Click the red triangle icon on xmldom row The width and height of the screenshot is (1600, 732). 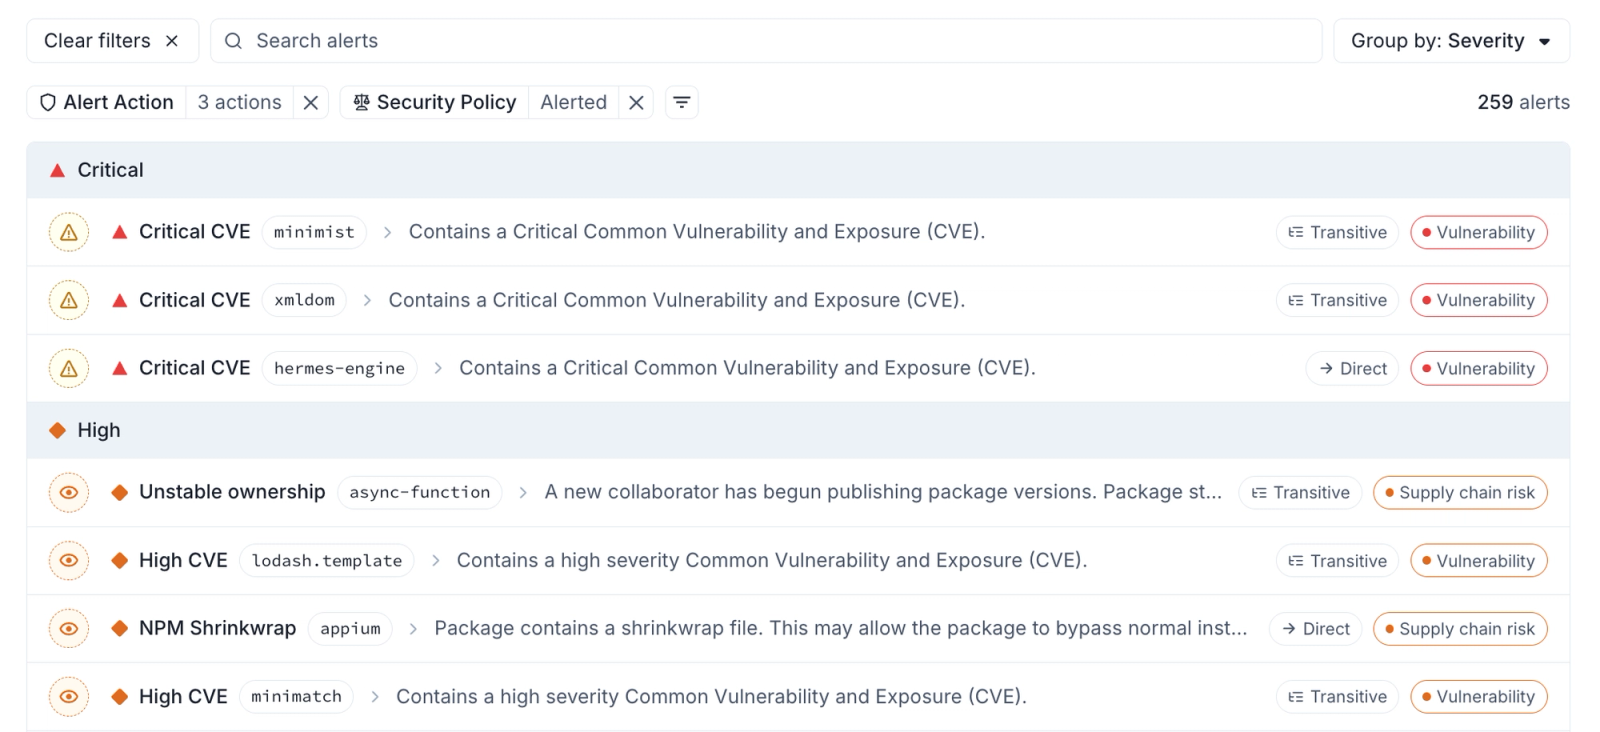(x=120, y=300)
